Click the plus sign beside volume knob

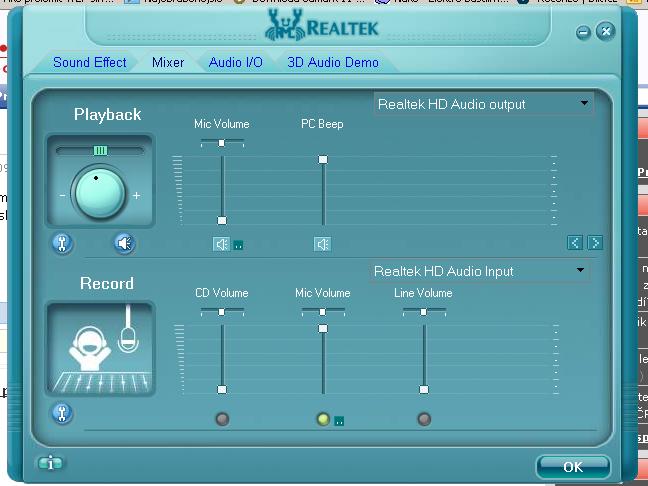point(136,195)
